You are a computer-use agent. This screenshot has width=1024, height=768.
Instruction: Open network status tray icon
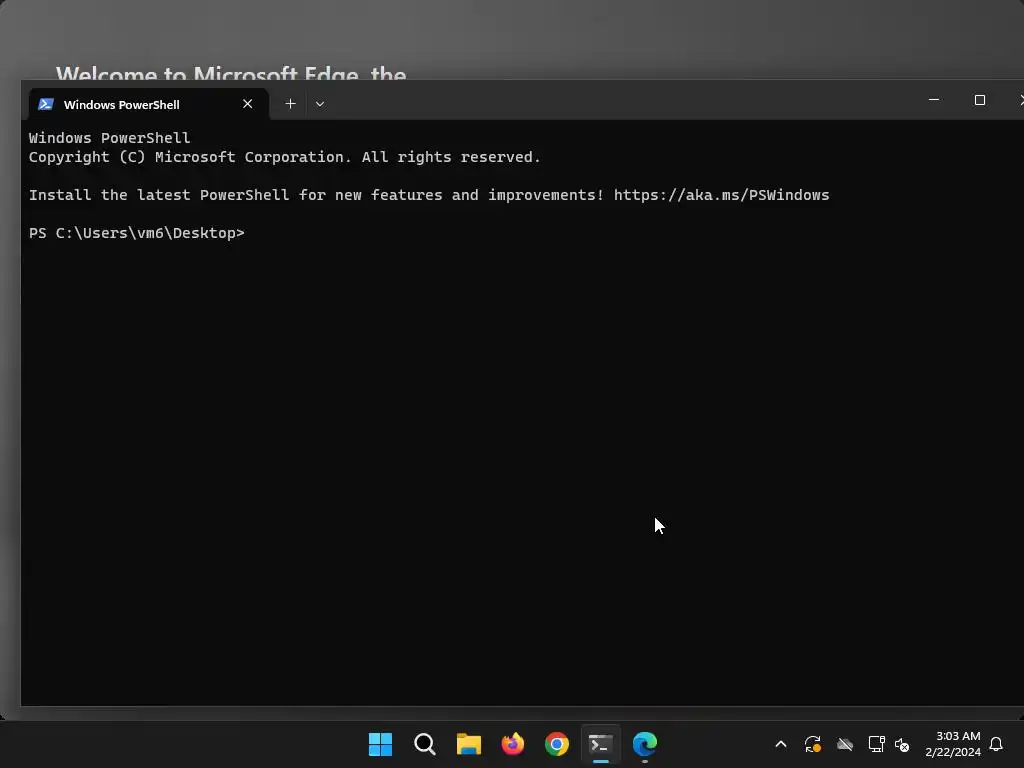[x=876, y=744]
